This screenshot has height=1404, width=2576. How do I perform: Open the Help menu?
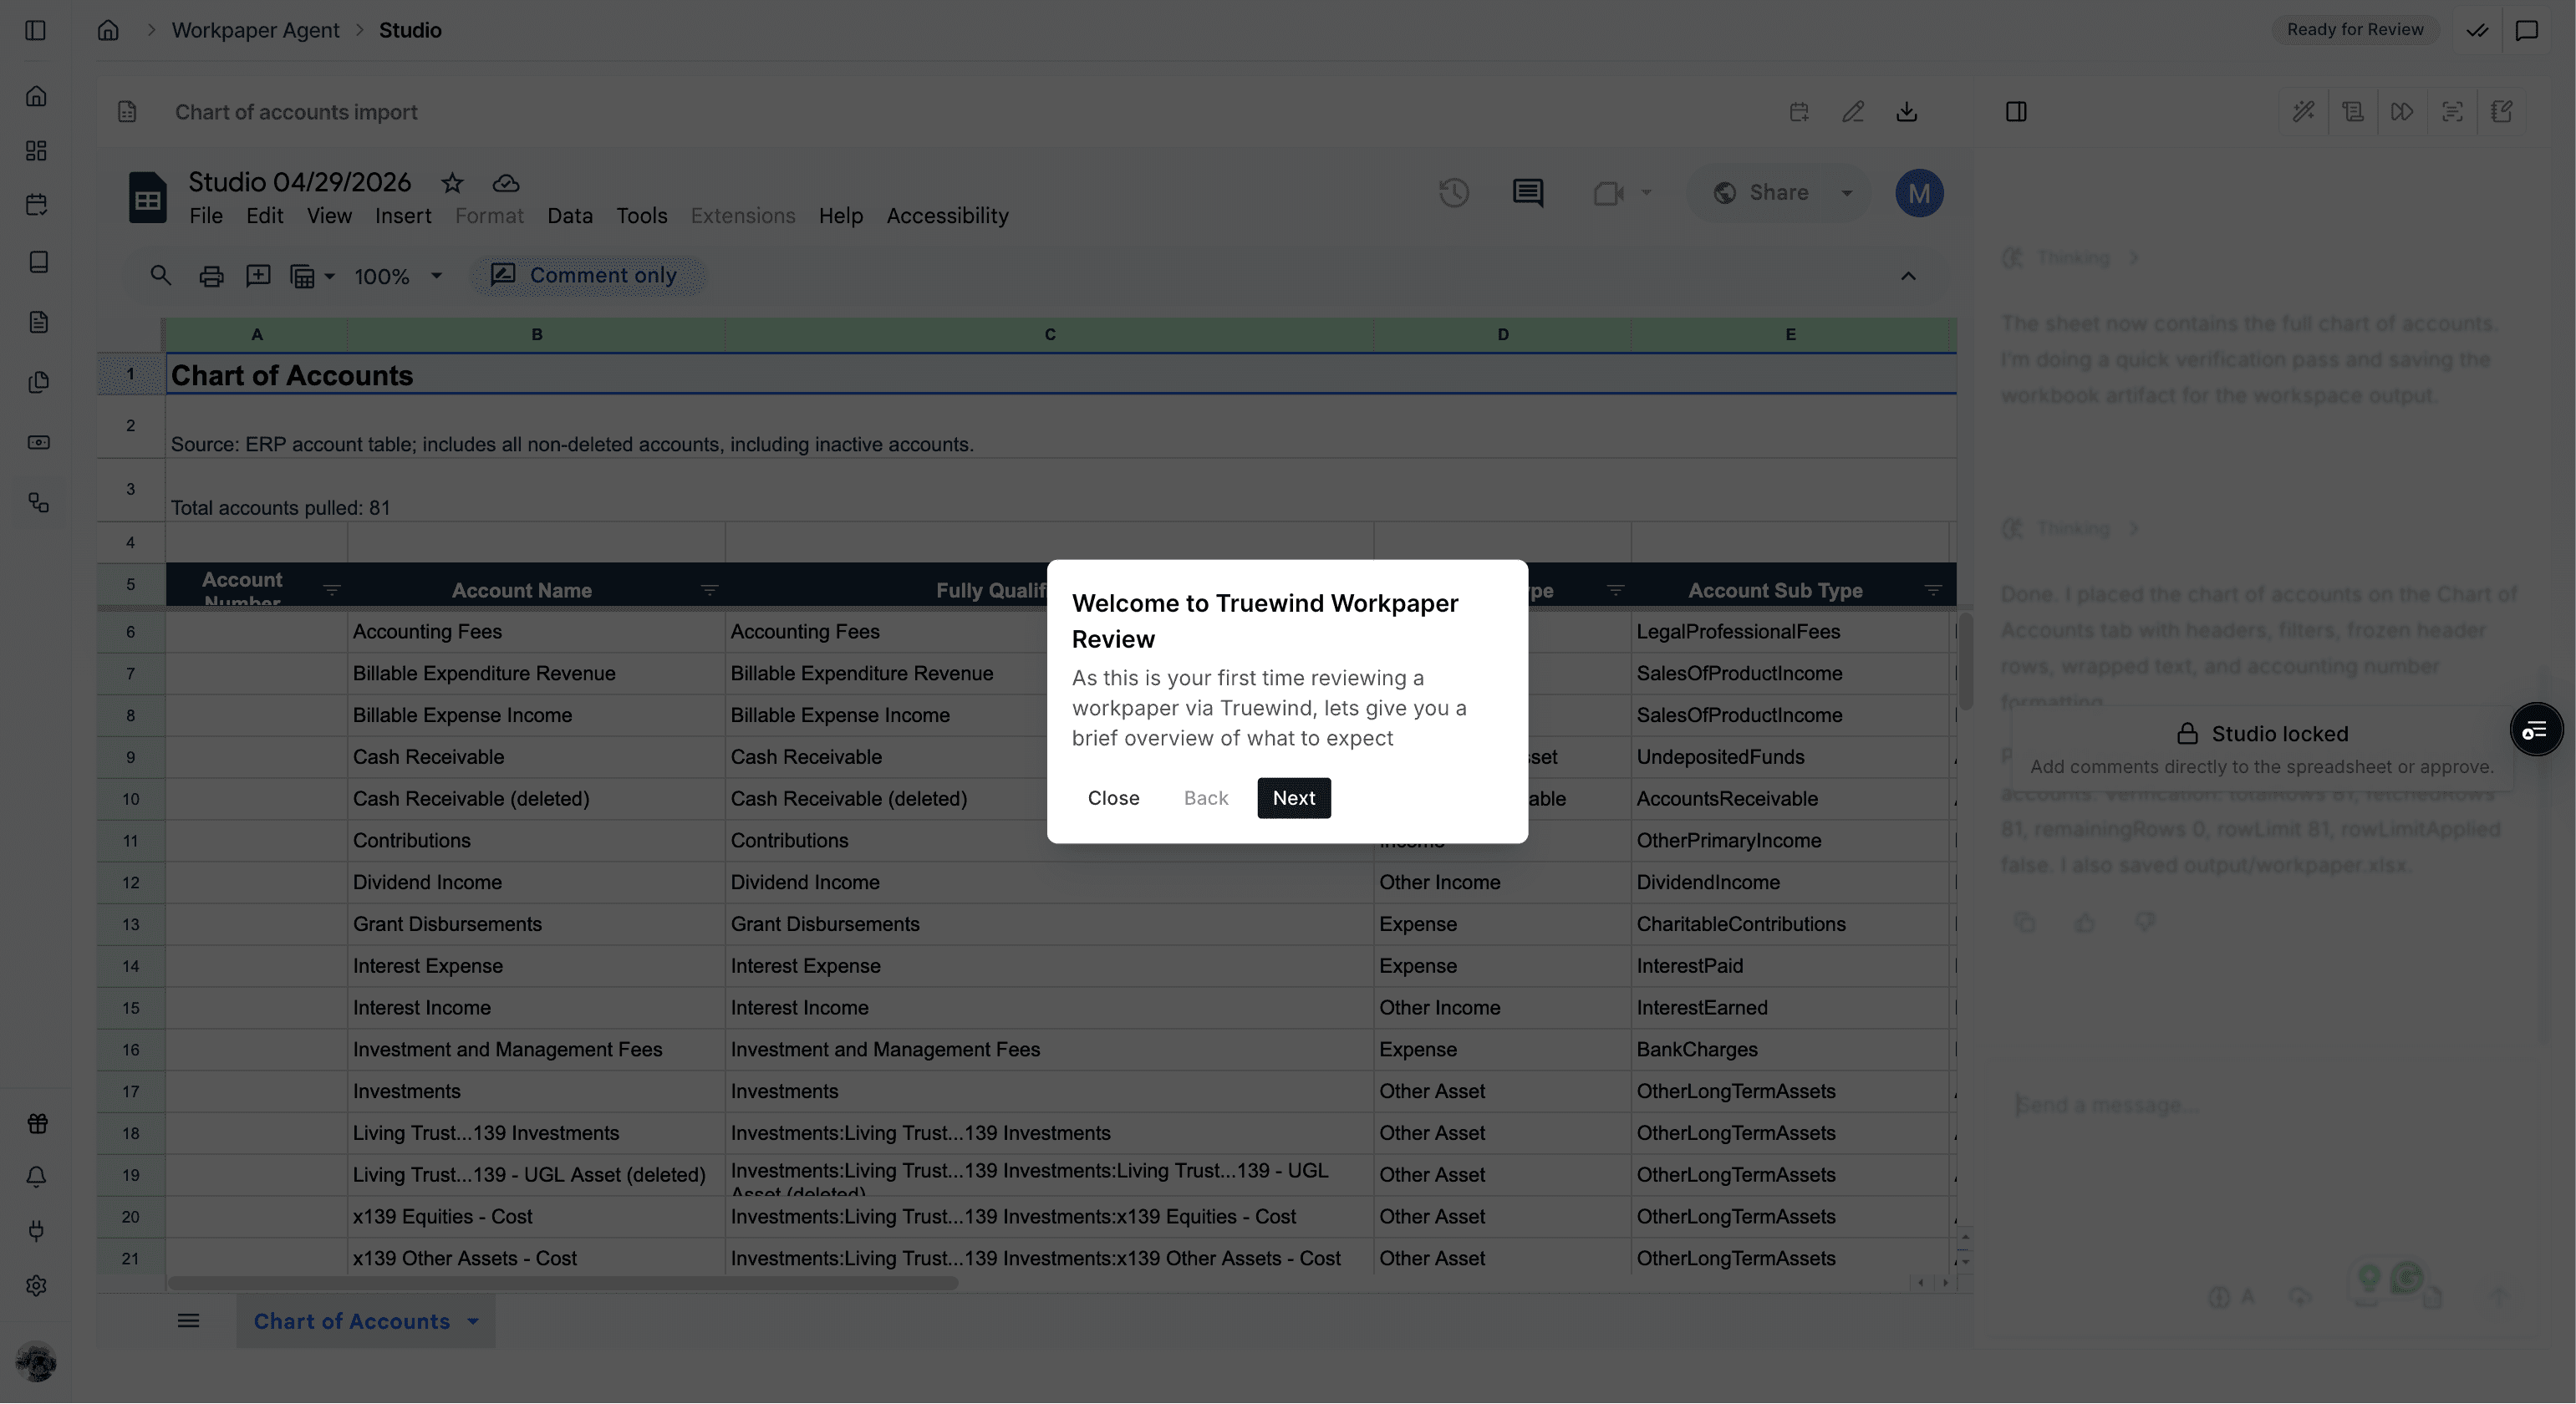tap(841, 216)
